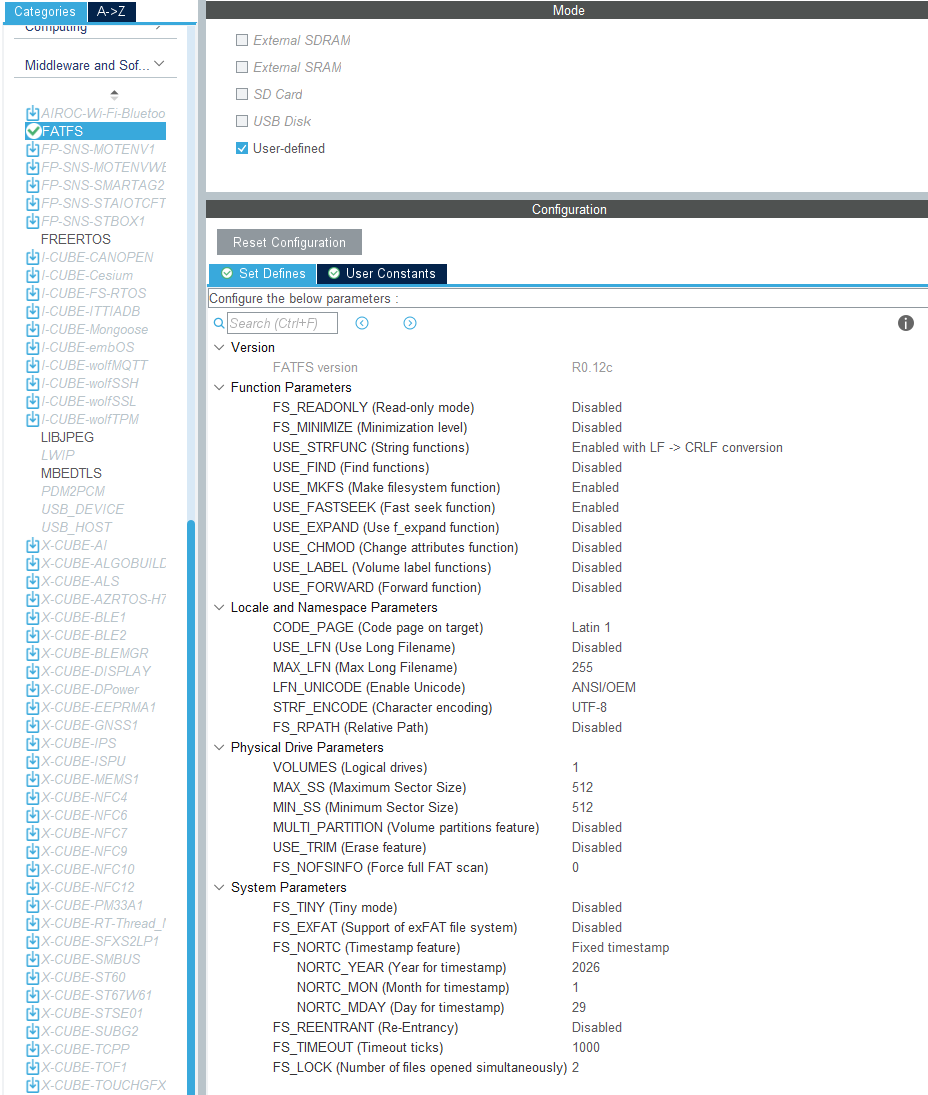Viewport: 928px width, 1095px height.
Task: Toggle the SD Card checkbox
Action: pyautogui.click(x=242, y=94)
